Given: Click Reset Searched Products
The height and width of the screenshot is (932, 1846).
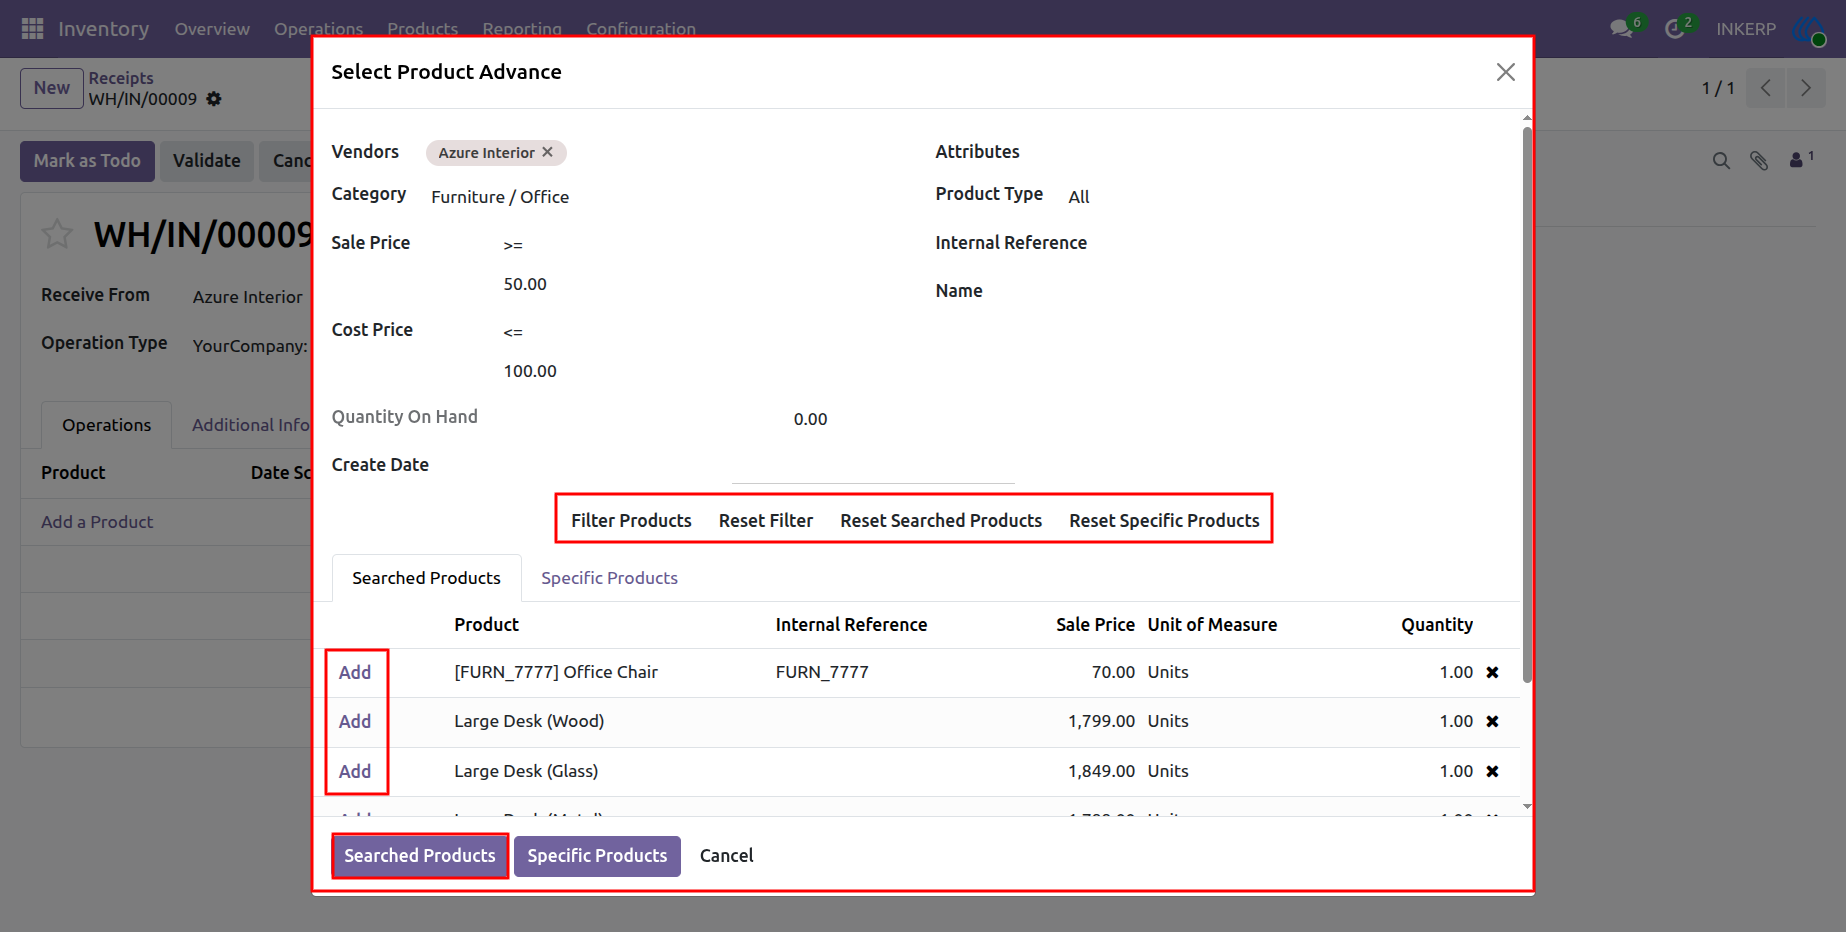Looking at the screenshot, I should click(941, 520).
